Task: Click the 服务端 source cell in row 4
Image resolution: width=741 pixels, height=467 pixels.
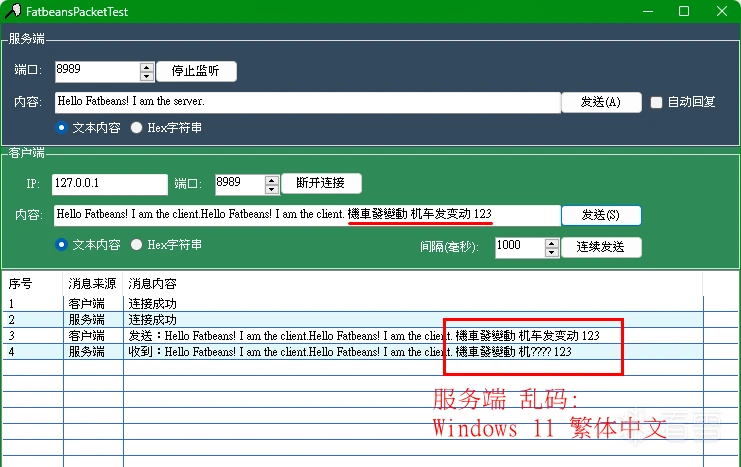Action: pyautogui.click(x=93, y=352)
